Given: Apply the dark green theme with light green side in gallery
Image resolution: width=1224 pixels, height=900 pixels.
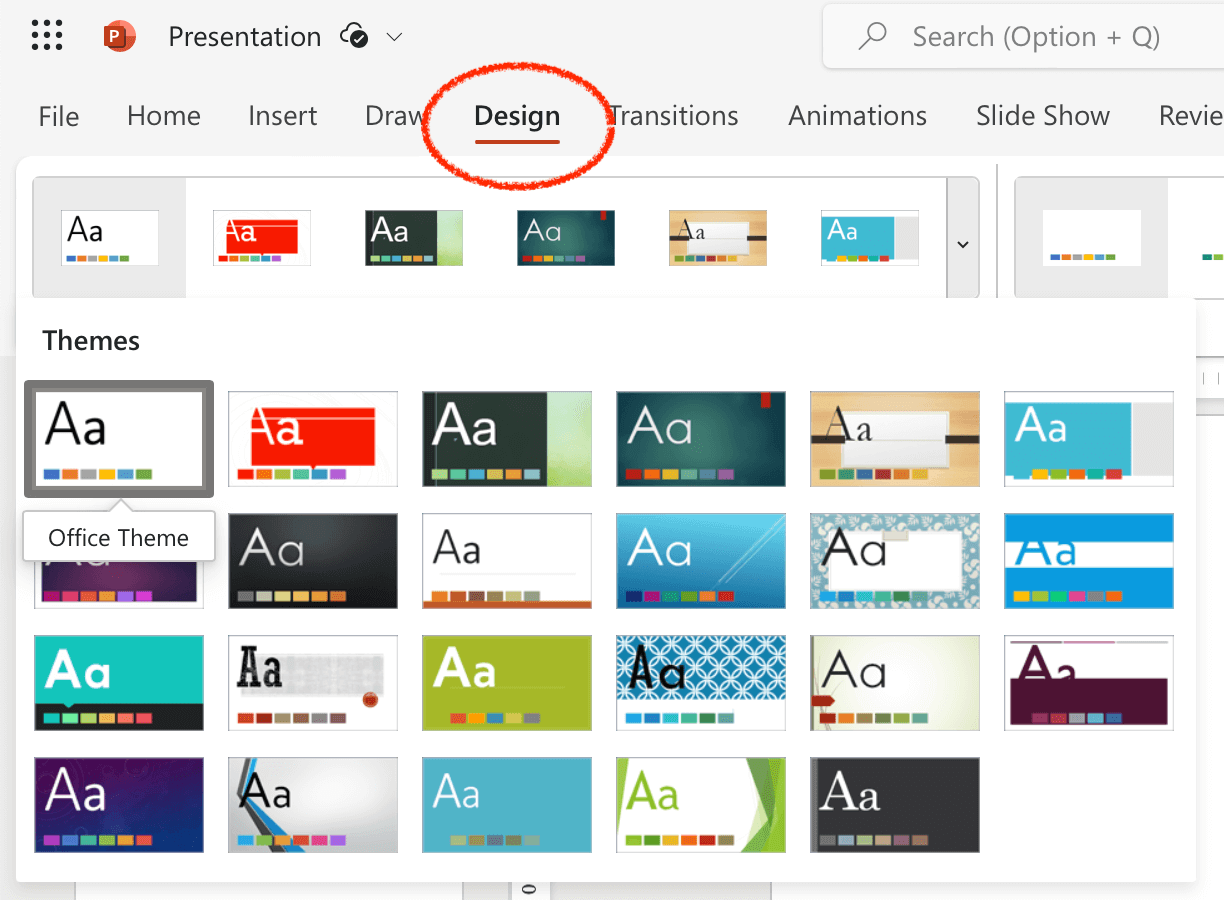Looking at the screenshot, I should click(507, 439).
